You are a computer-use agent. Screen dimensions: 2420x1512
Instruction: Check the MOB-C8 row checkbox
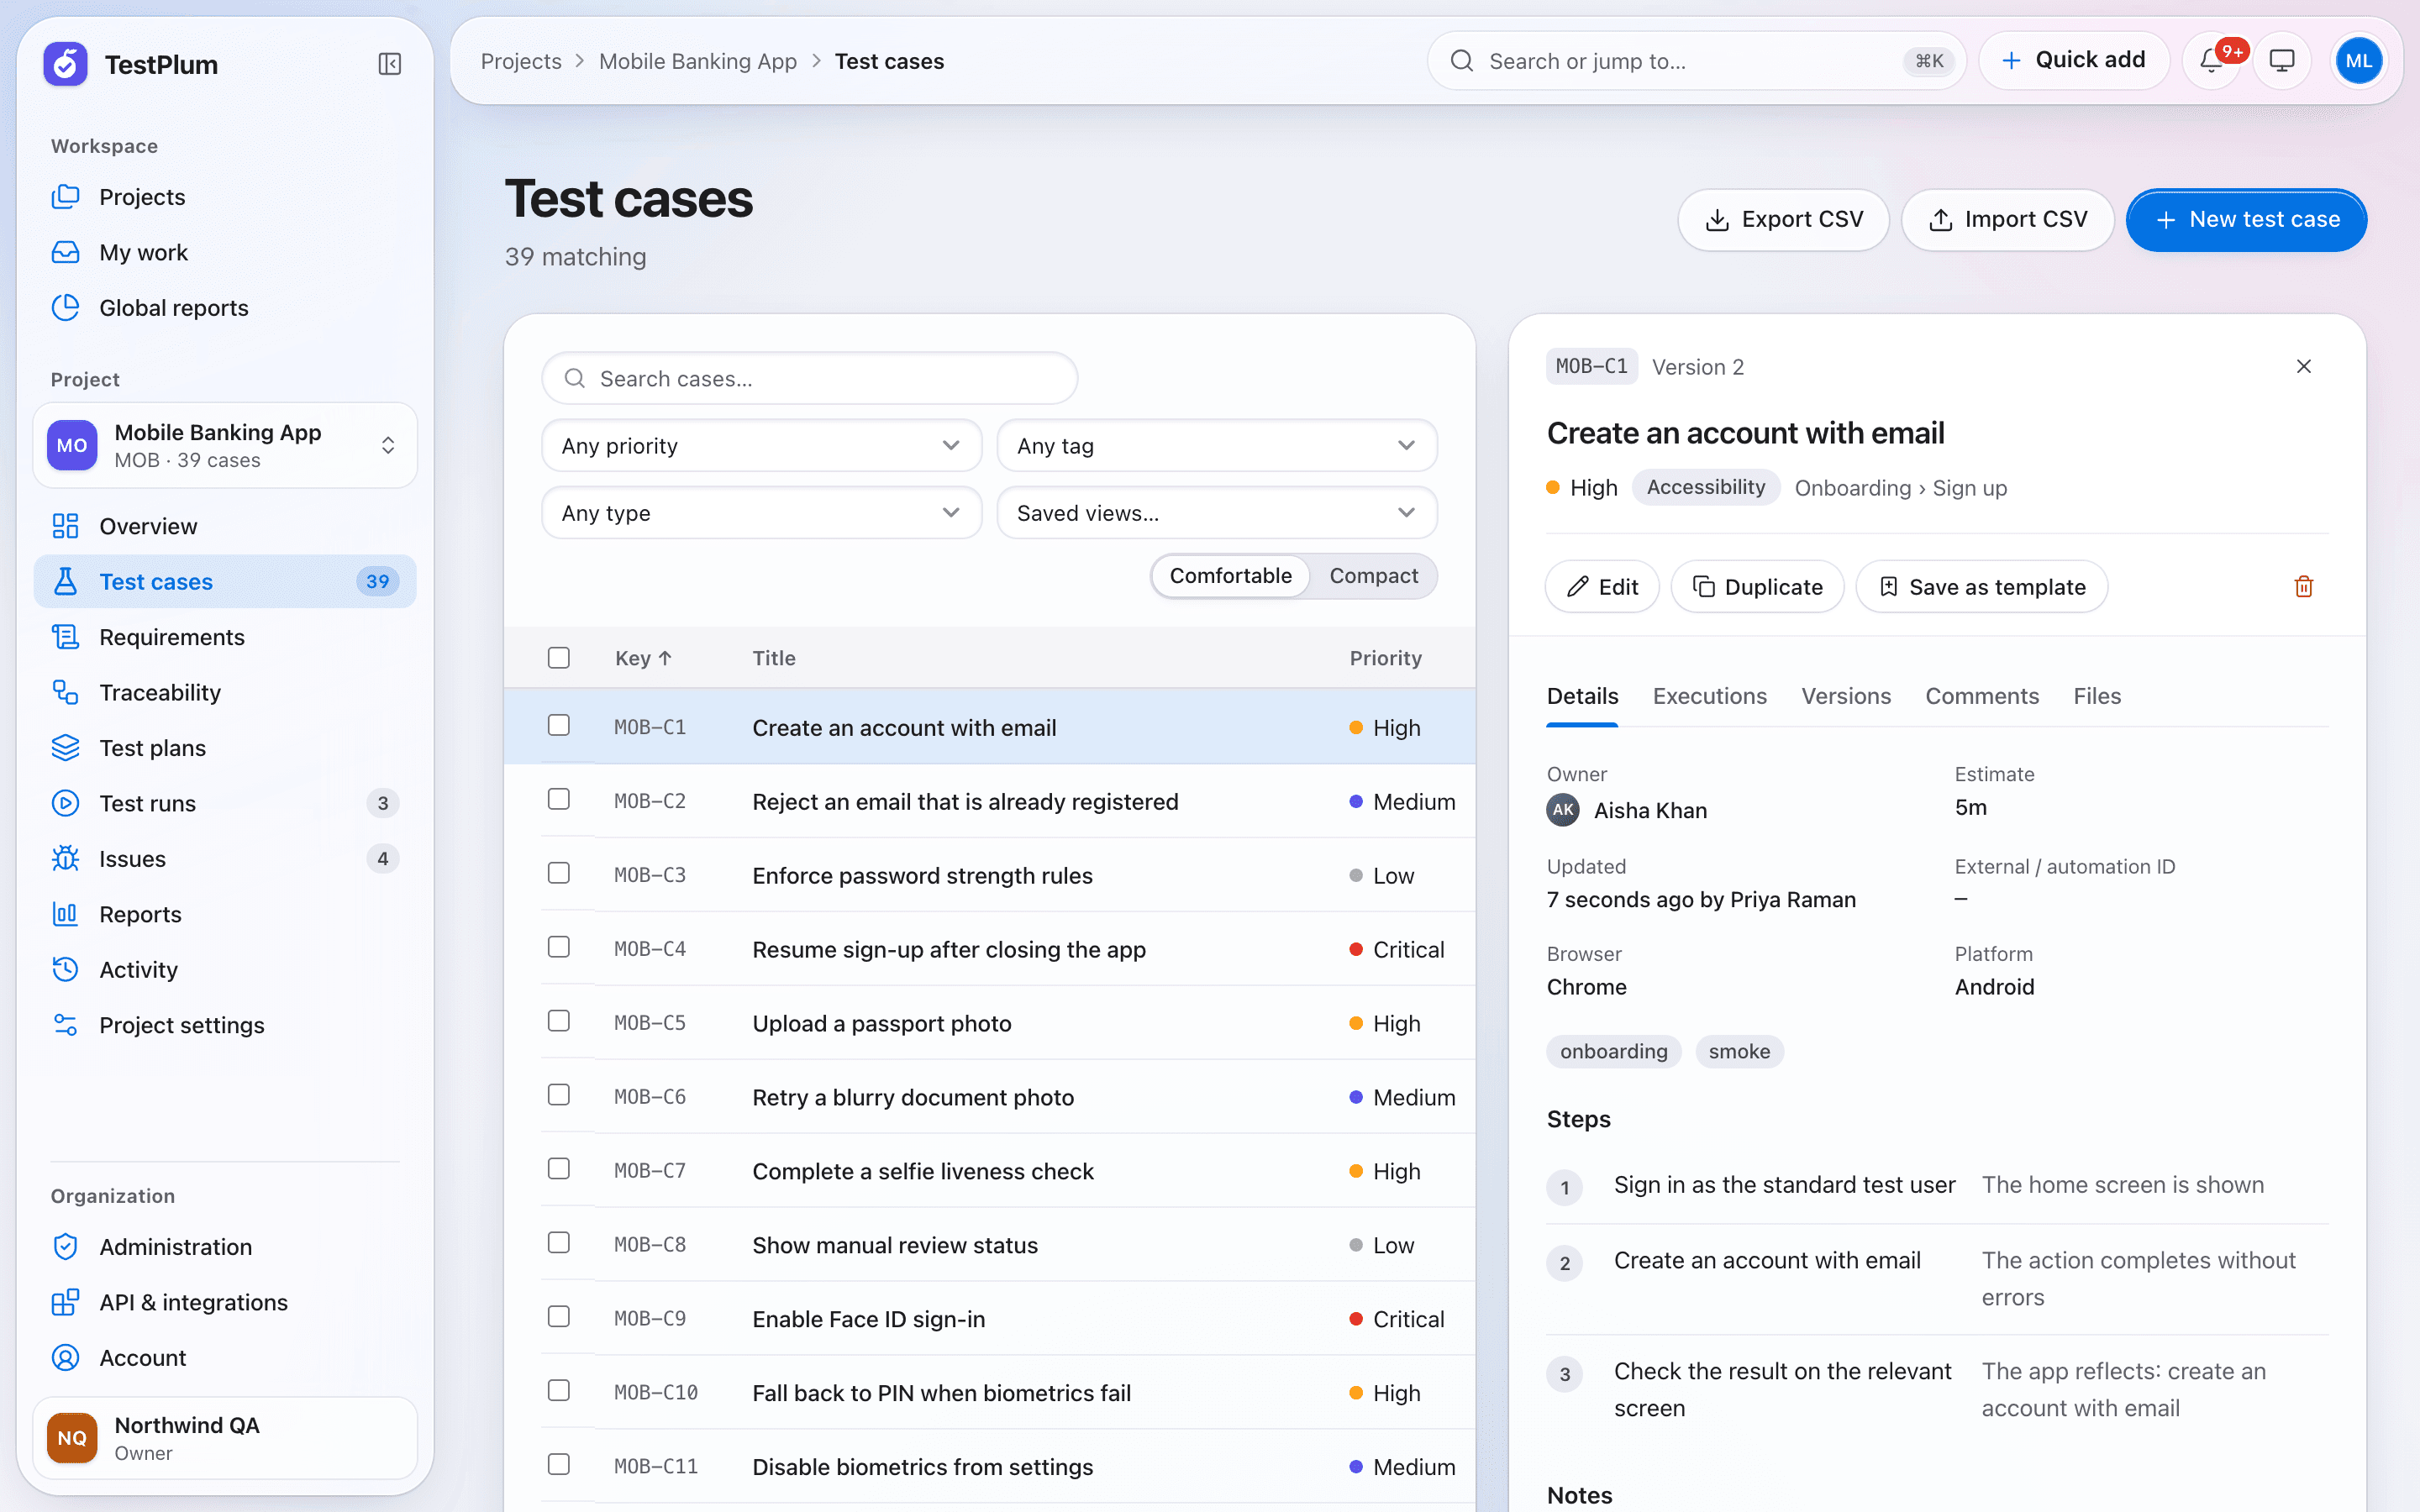tap(559, 1243)
